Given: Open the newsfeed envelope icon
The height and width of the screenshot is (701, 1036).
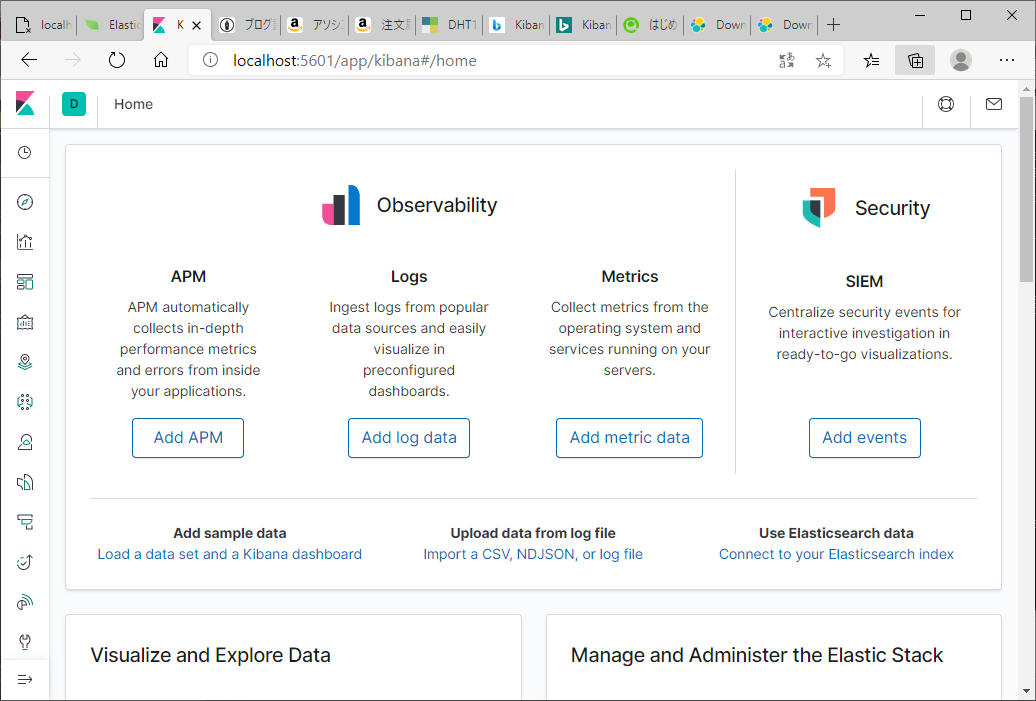Looking at the screenshot, I should coord(994,104).
